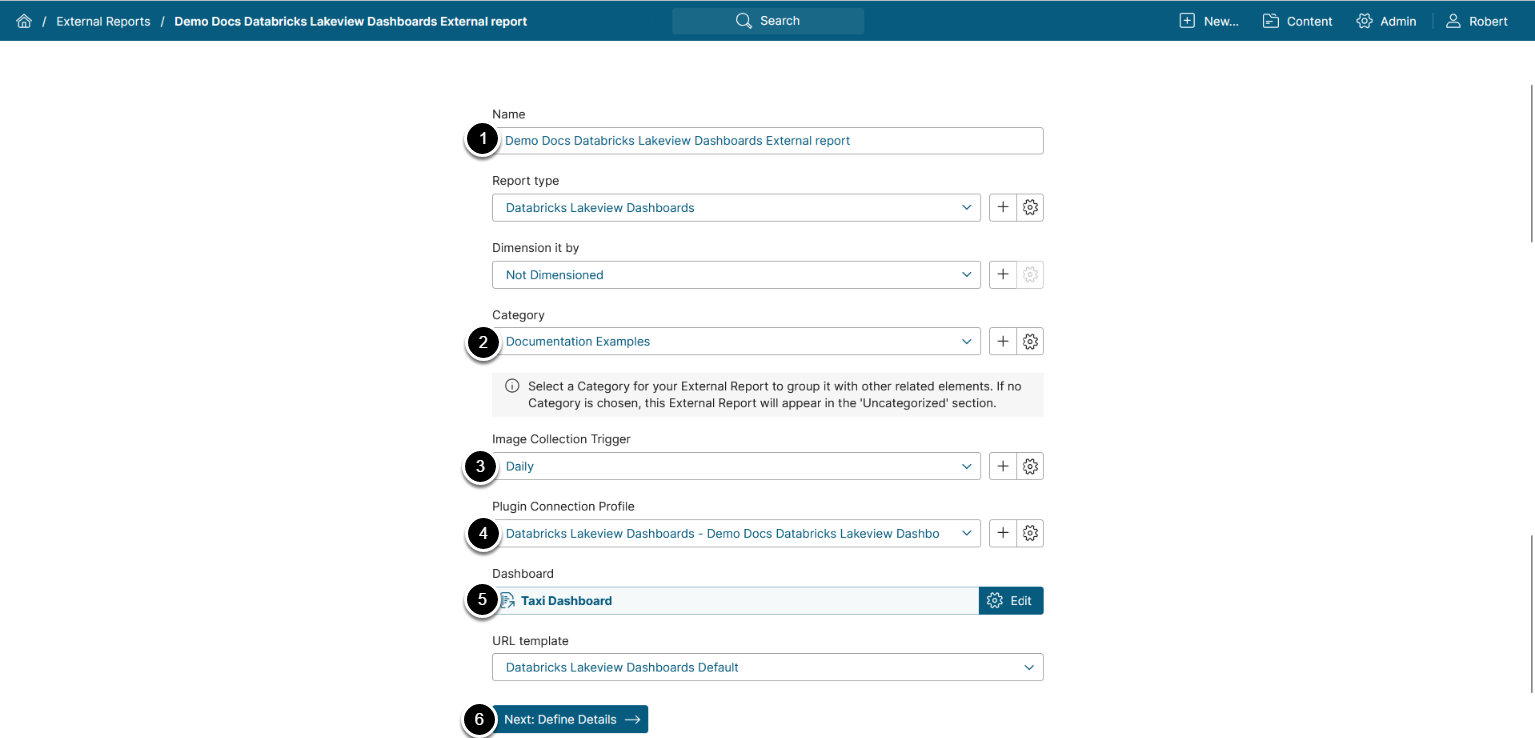Open the New... menu

point(1209,21)
